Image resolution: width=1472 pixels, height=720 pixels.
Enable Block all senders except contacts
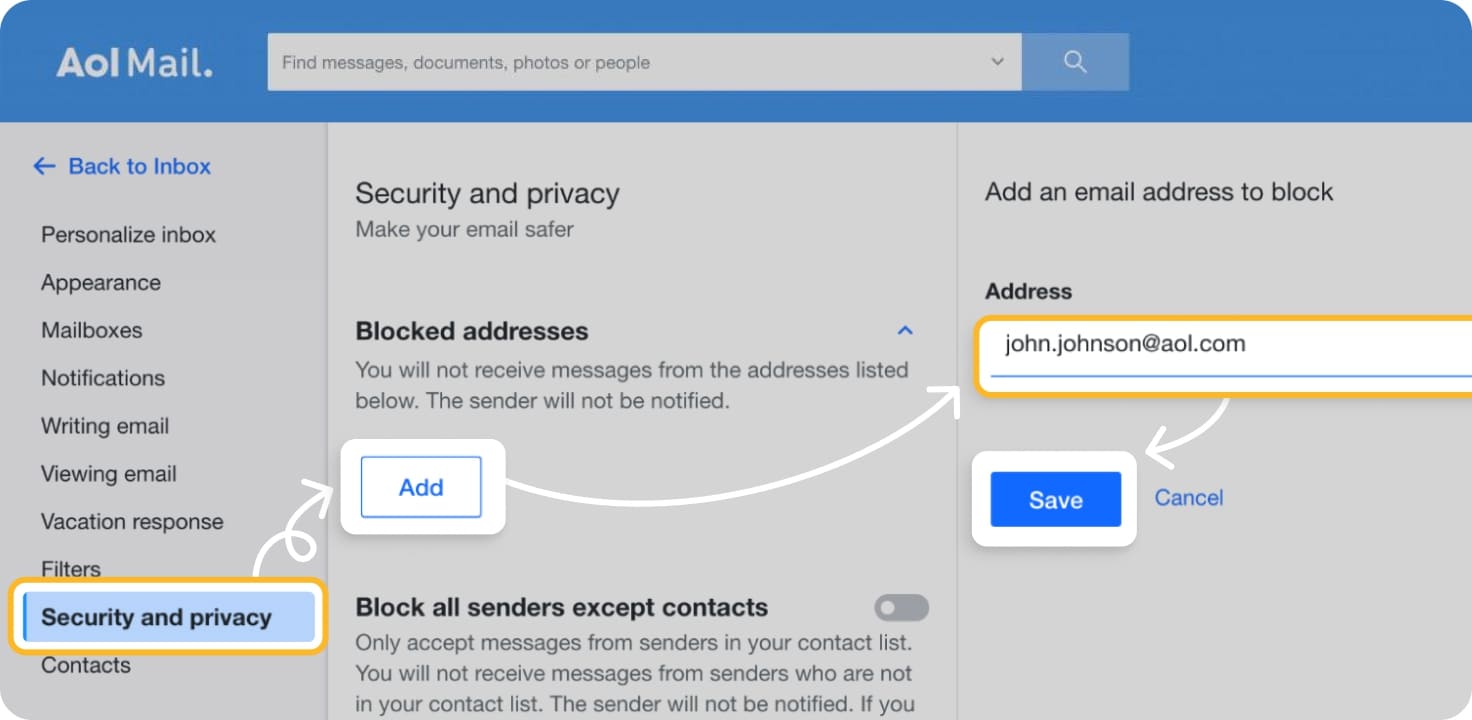(899, 607)
